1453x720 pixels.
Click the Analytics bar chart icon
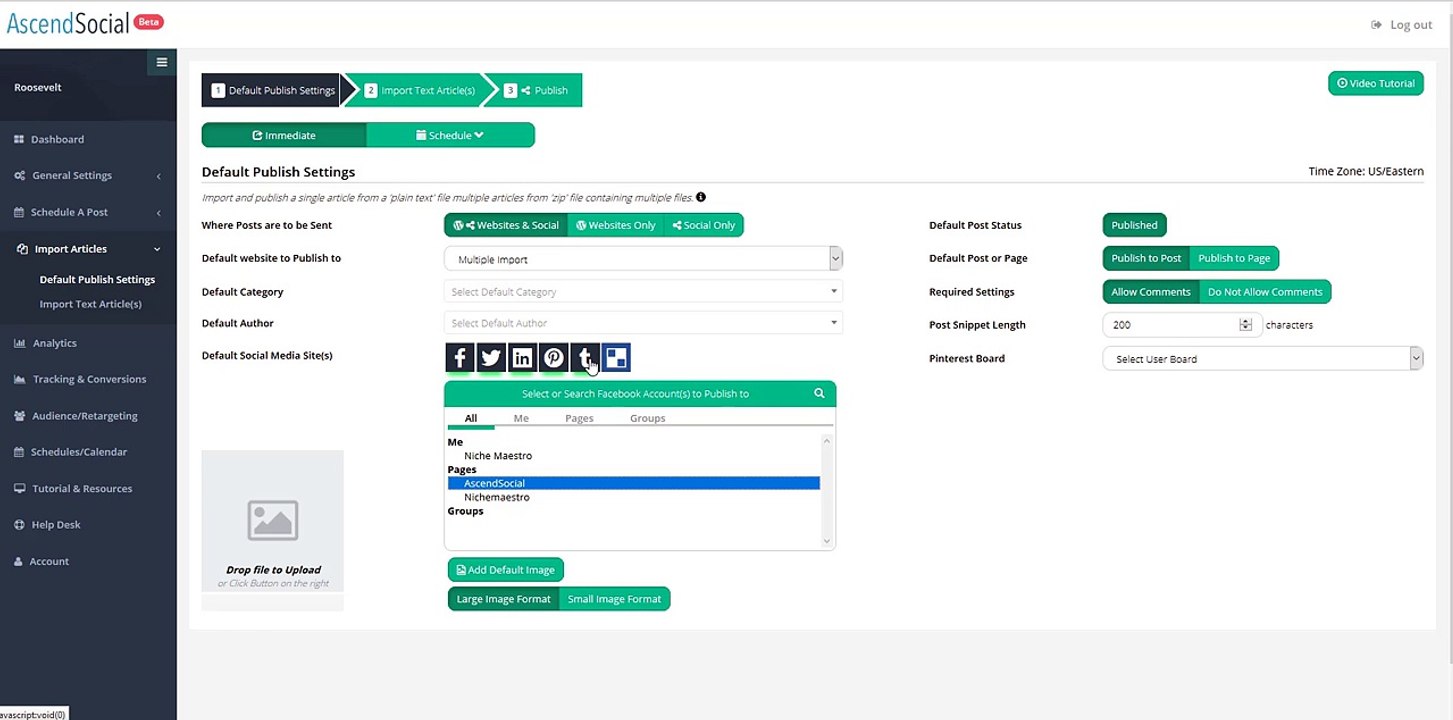click(19, 343)
